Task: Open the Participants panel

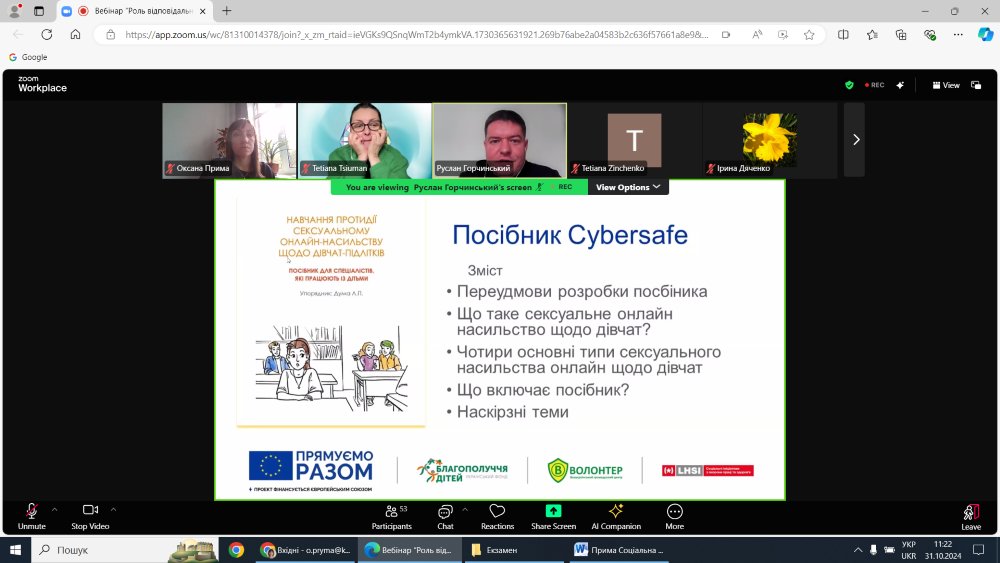Action: (x=390, y=515)
